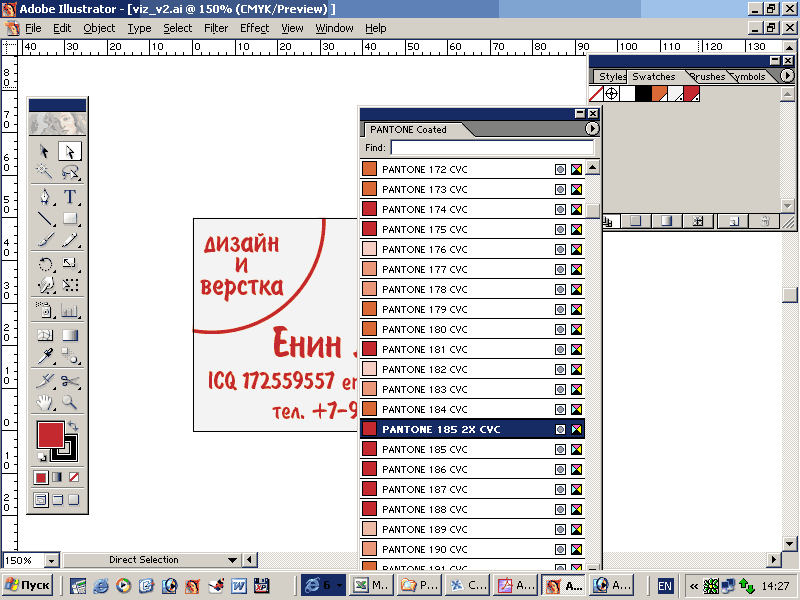This screenshot has width=800, height=600.
Task: Select the Line Segment tool
Action: click(44, 218)
